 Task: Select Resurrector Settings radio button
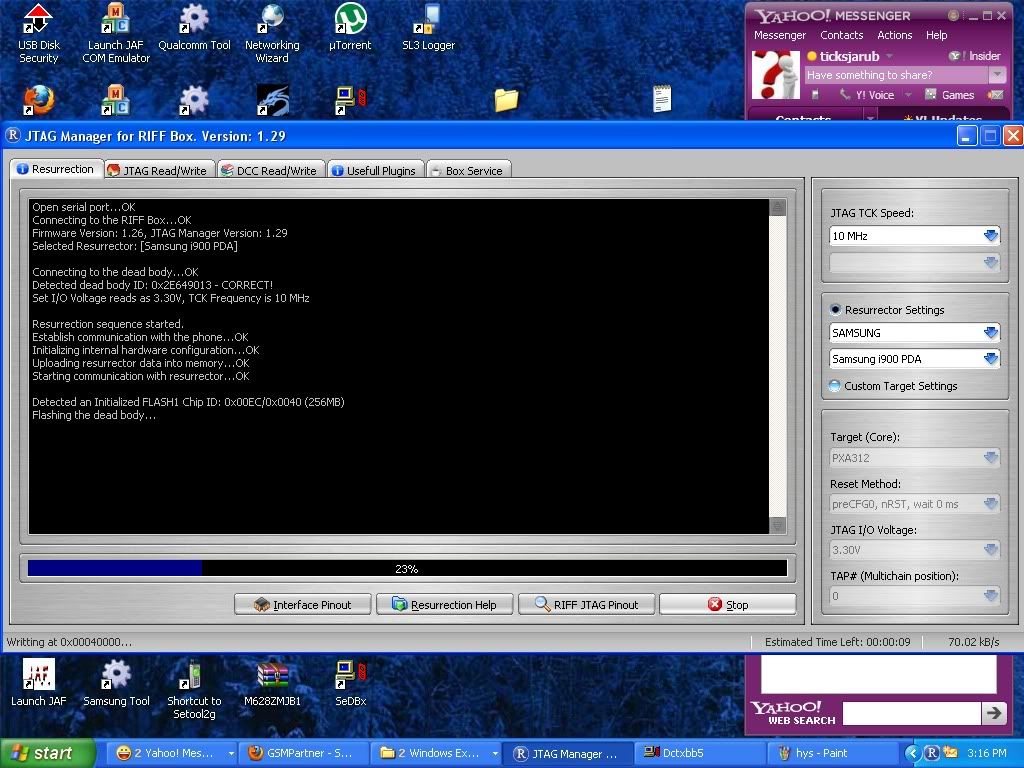[x=835, y=310]
